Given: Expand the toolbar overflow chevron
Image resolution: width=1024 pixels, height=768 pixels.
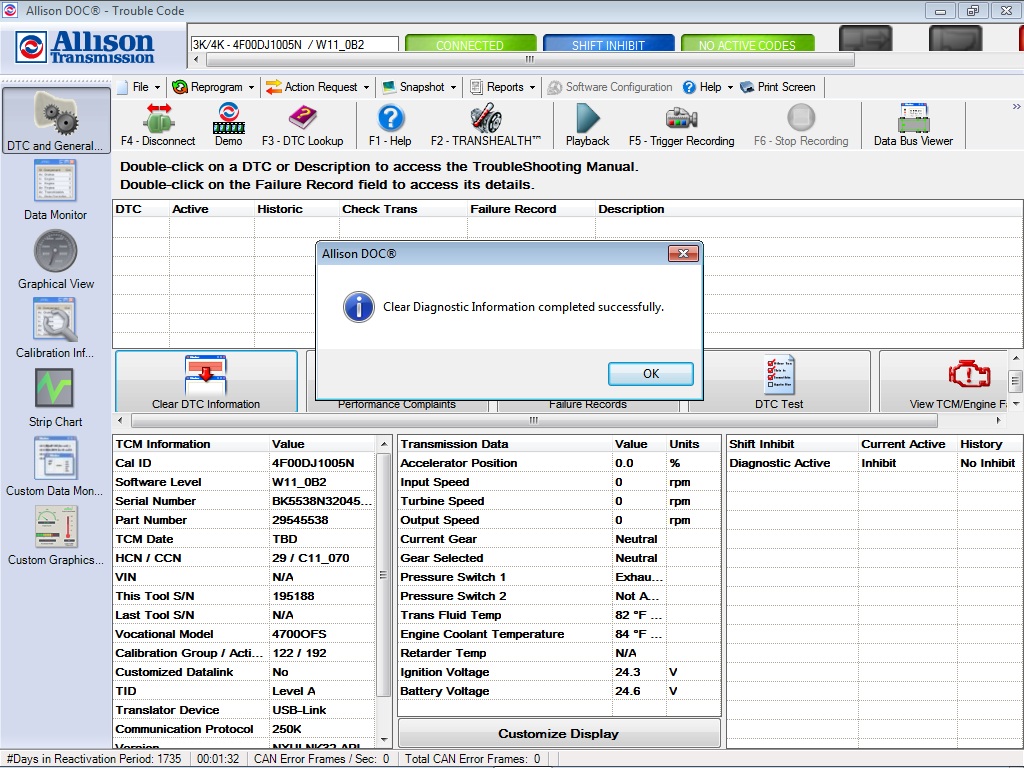Looking at the screenshot, I should [1016, 106].
